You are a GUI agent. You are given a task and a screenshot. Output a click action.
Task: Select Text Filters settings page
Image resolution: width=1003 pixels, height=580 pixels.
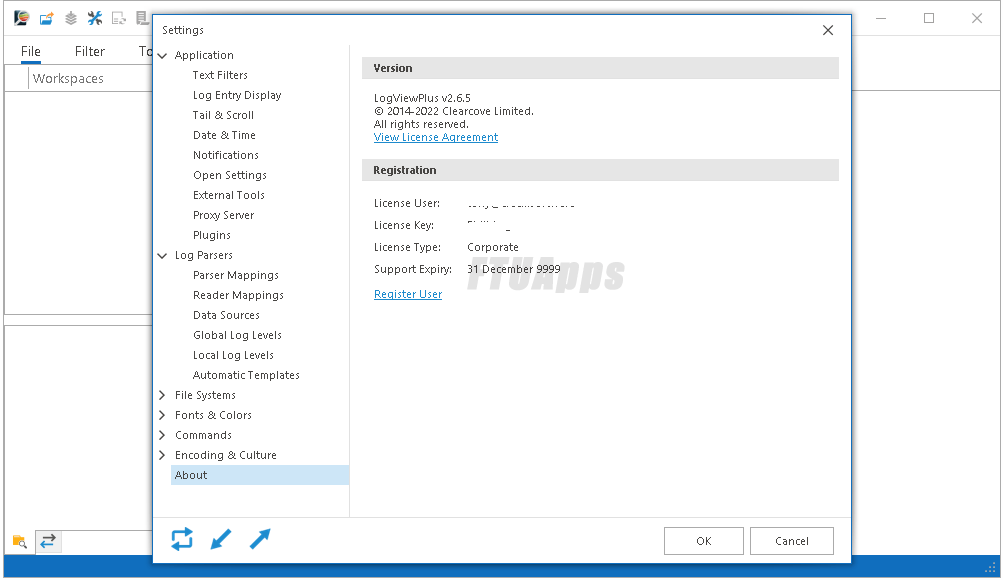point(220,75)
